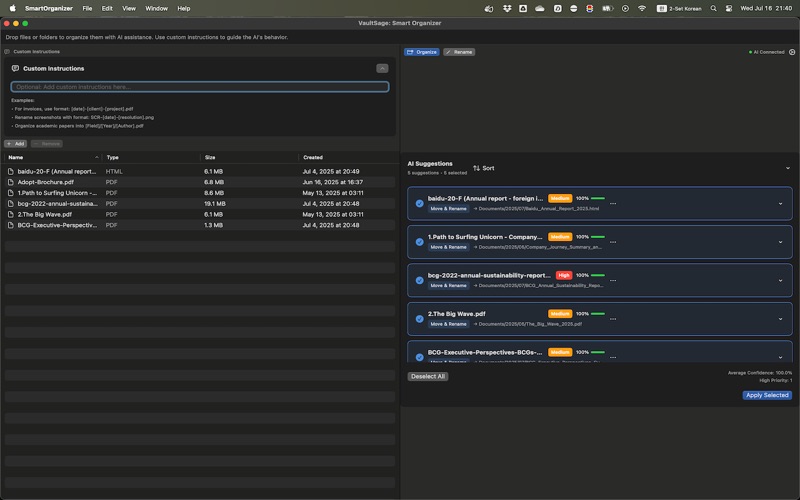Viewport: 800px width, 500px height.
Task: Select the 19.1 MB size cell
Action: coord(215,204)
